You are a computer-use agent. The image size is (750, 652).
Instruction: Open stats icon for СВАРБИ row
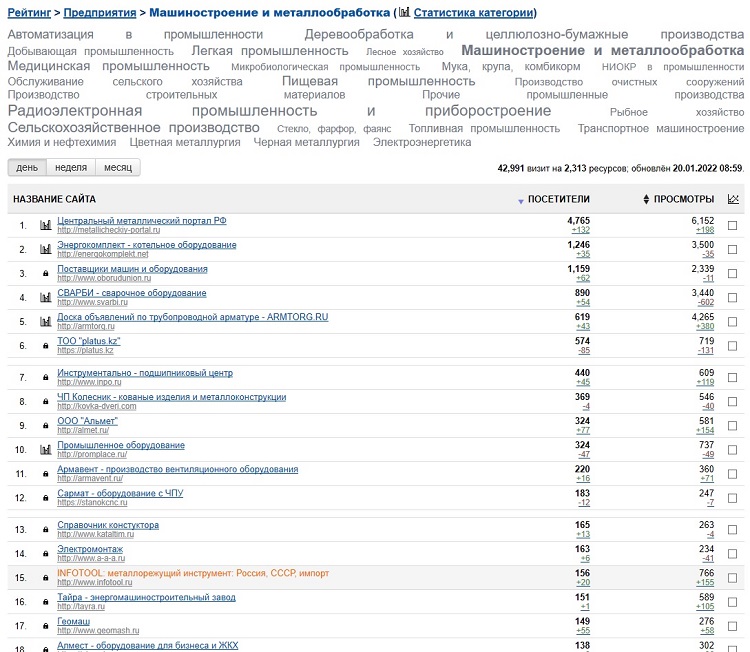pyautogui.click(x=45, y=298)
